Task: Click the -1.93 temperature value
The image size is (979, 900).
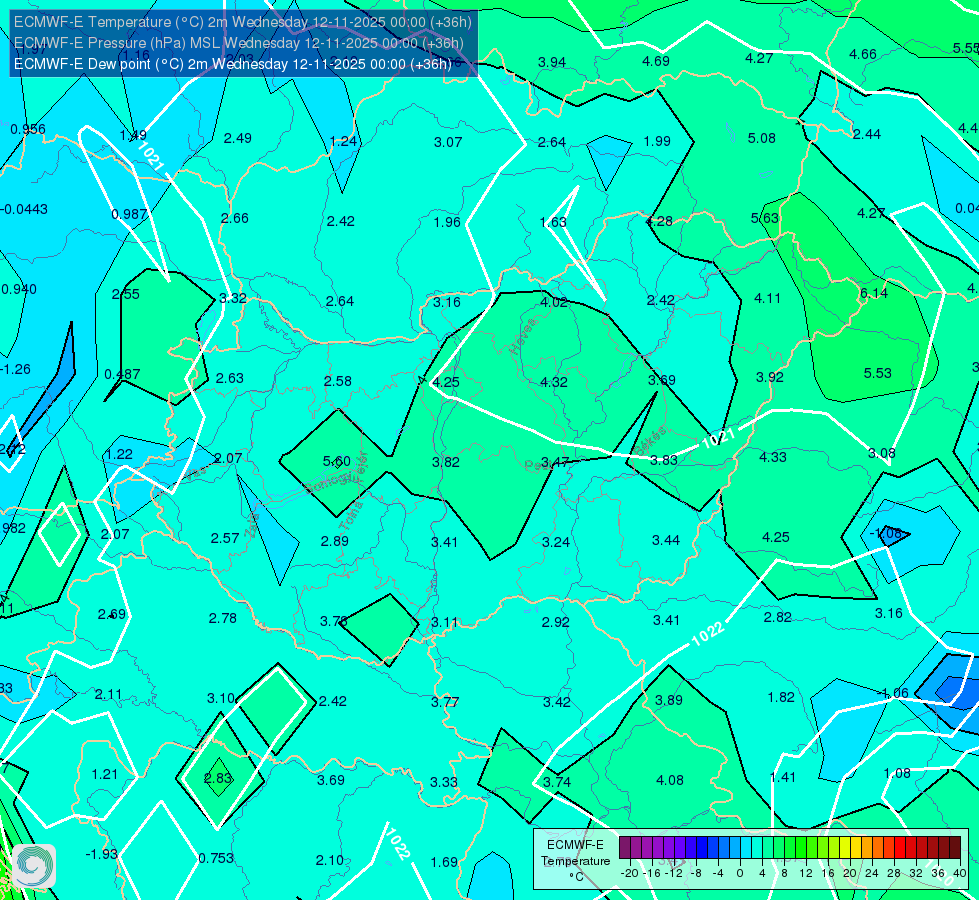Action: (101, 854)
